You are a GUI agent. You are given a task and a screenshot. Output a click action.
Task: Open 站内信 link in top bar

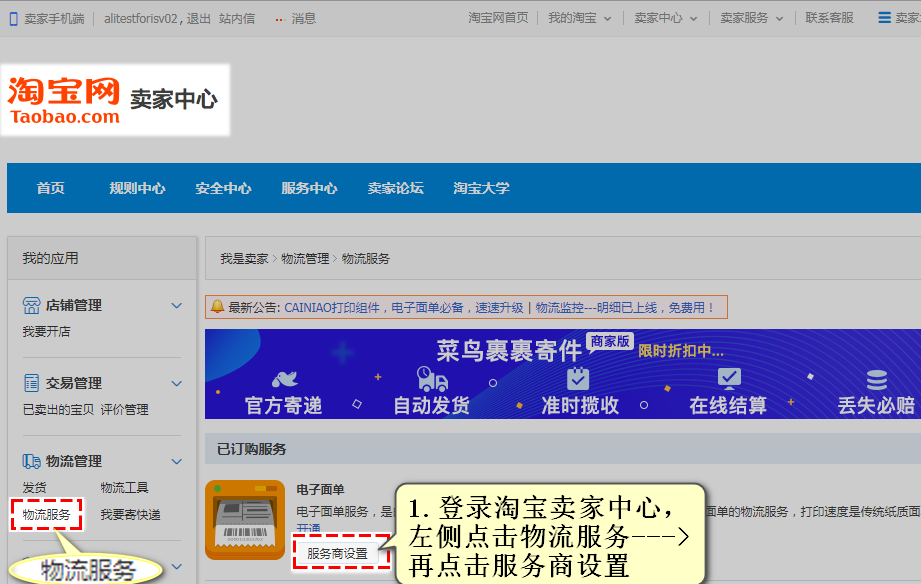tap(237, 19)
